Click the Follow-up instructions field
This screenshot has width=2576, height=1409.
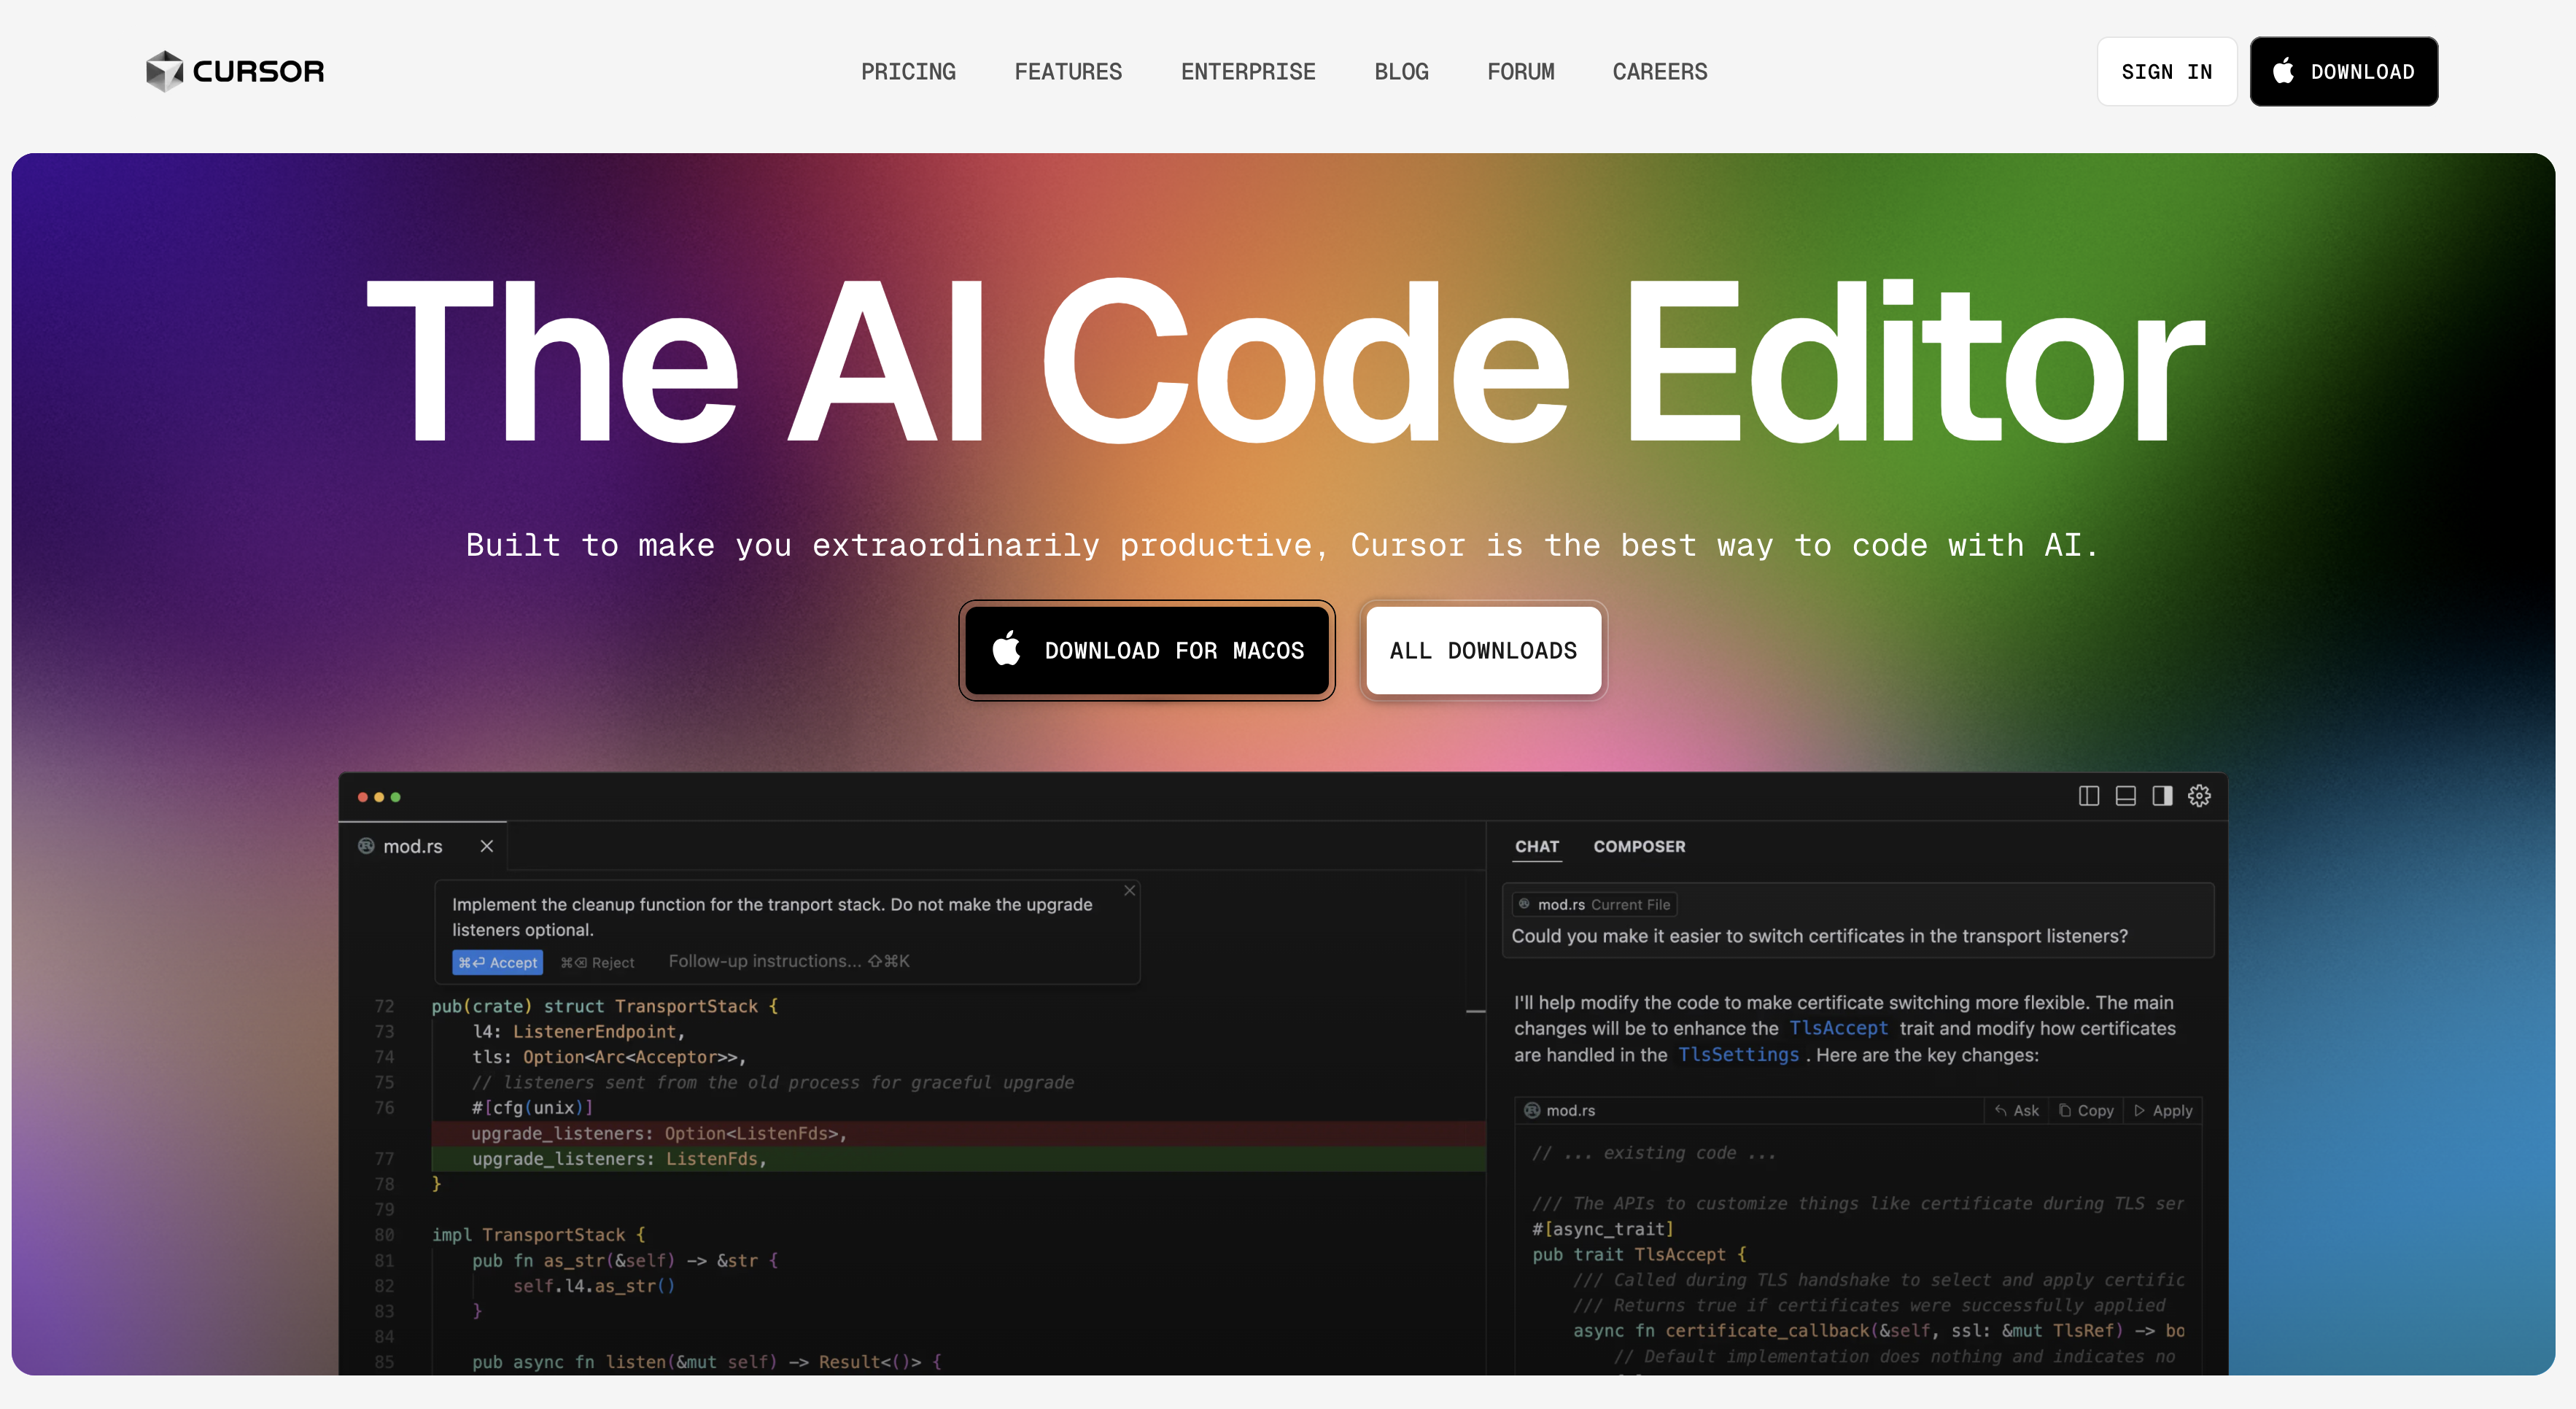pos(789,961)
